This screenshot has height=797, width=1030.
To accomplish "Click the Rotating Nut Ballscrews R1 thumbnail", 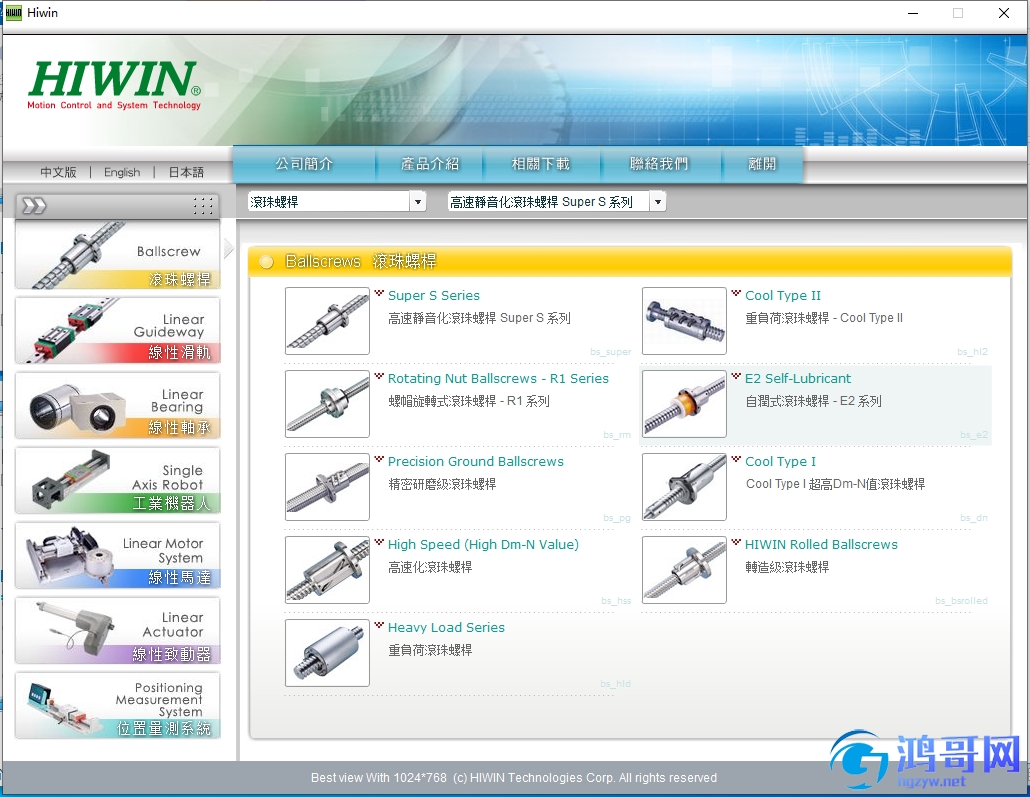I will click(x=327, y=403).
